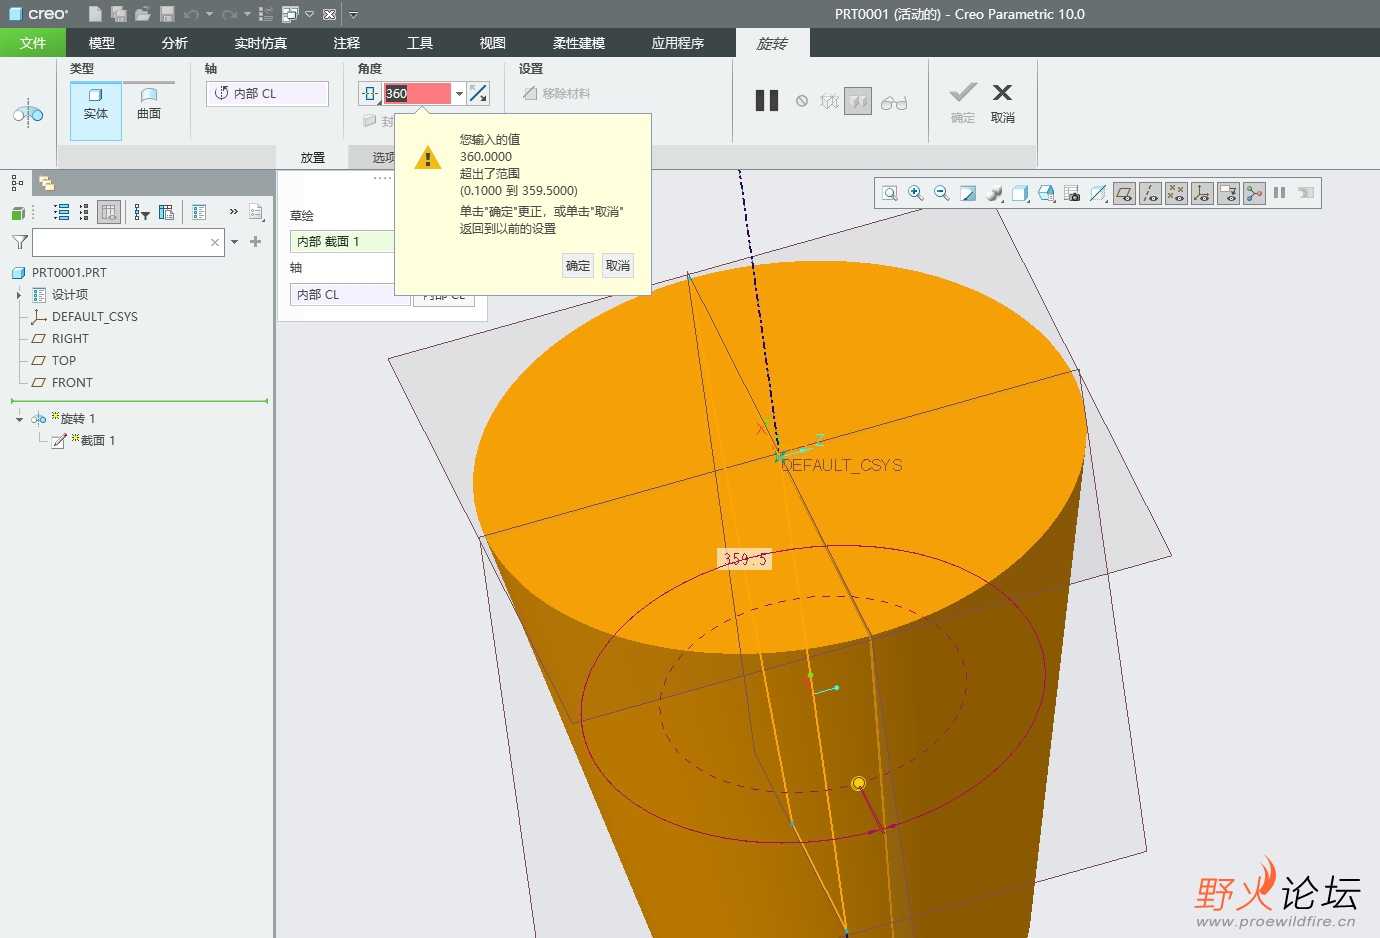Clear the model tree search field
The width and height of the screenshot is (1380, 938).
tap(215, 242)
